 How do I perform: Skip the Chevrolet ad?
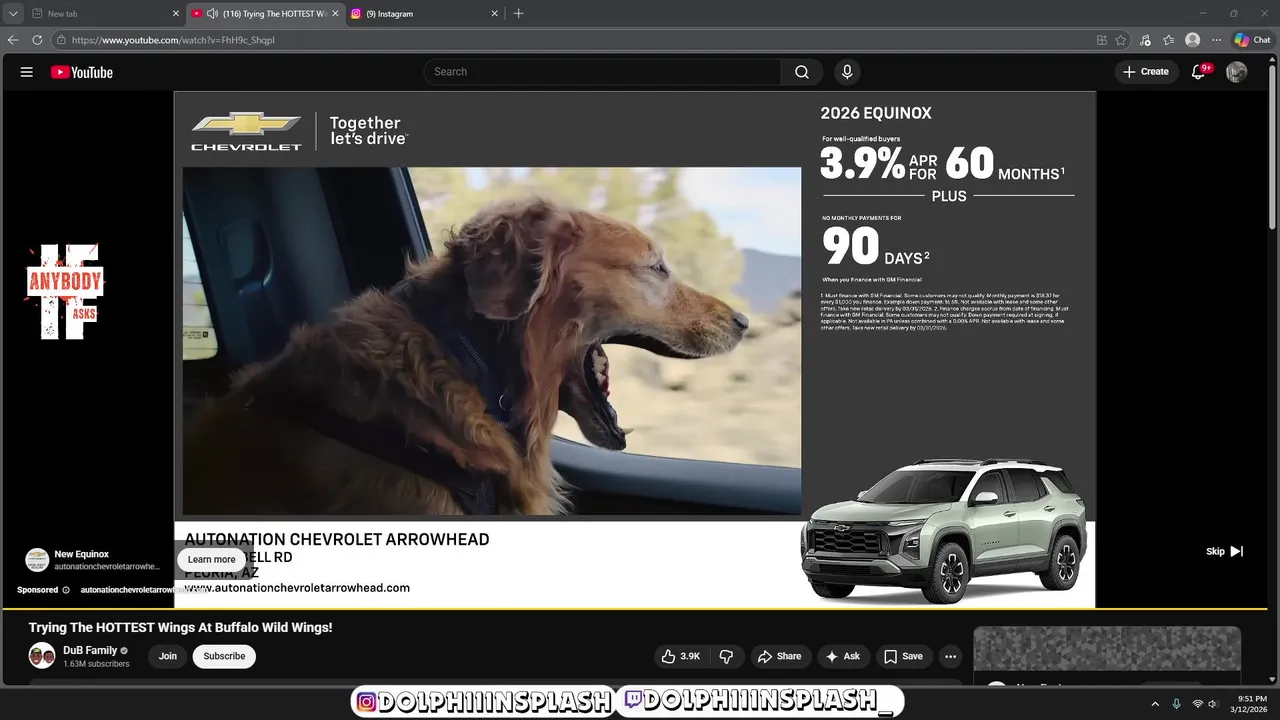1224,551
